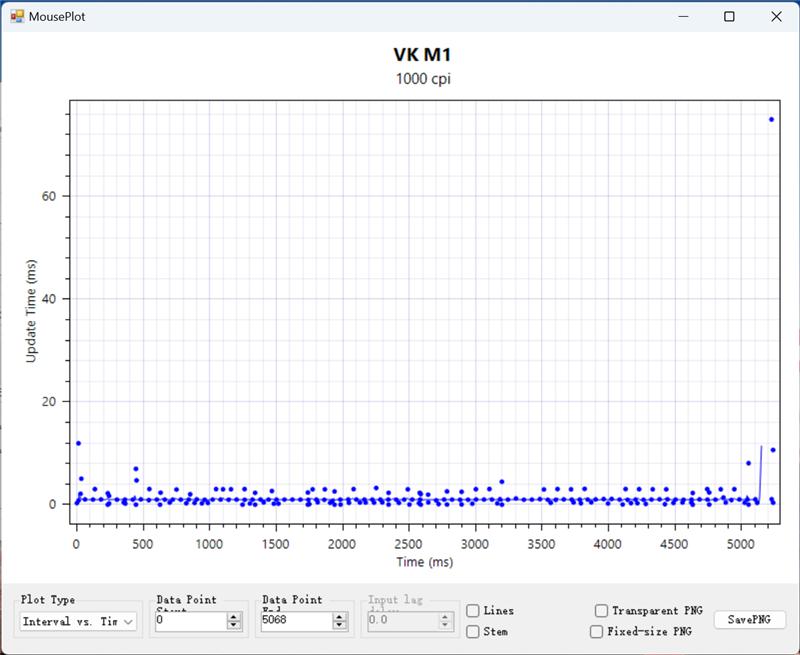Screen dimensions: 800x655
Task: Increase Data Point Start with up arrow
Action: pyautogui.click(x=234, y=617)
